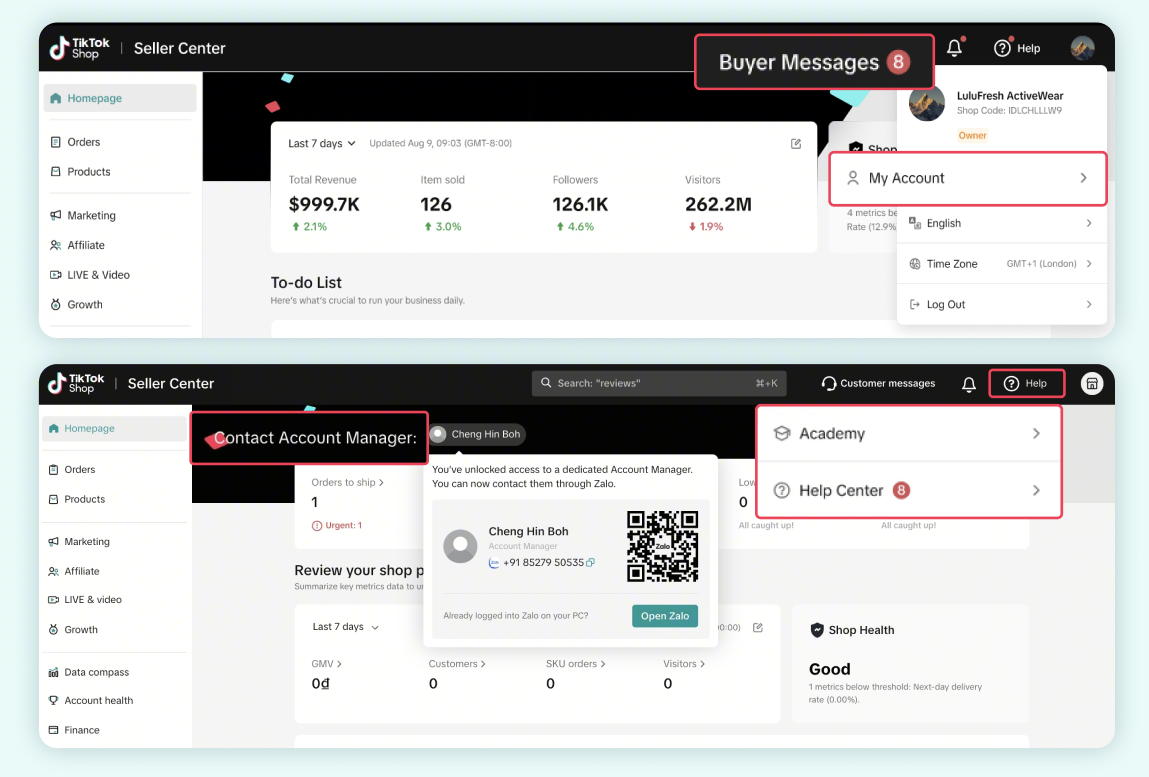The width and height of the screenshot is (1149, 777).
Task: Click the Zalo QR code image
Action: click(662, 546)
